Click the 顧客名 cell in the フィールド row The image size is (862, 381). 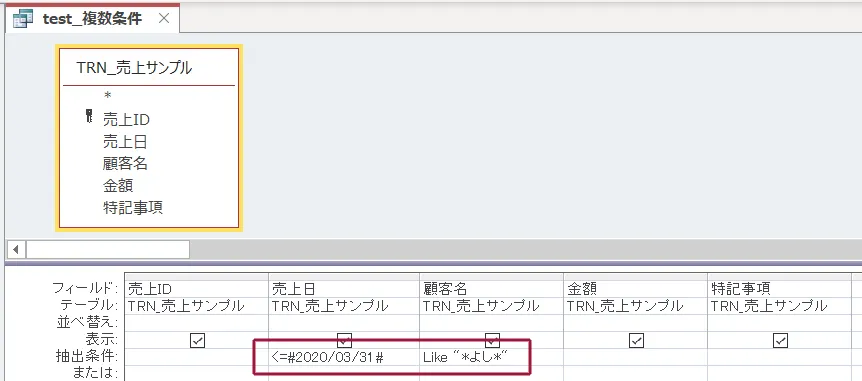(492, 289)
